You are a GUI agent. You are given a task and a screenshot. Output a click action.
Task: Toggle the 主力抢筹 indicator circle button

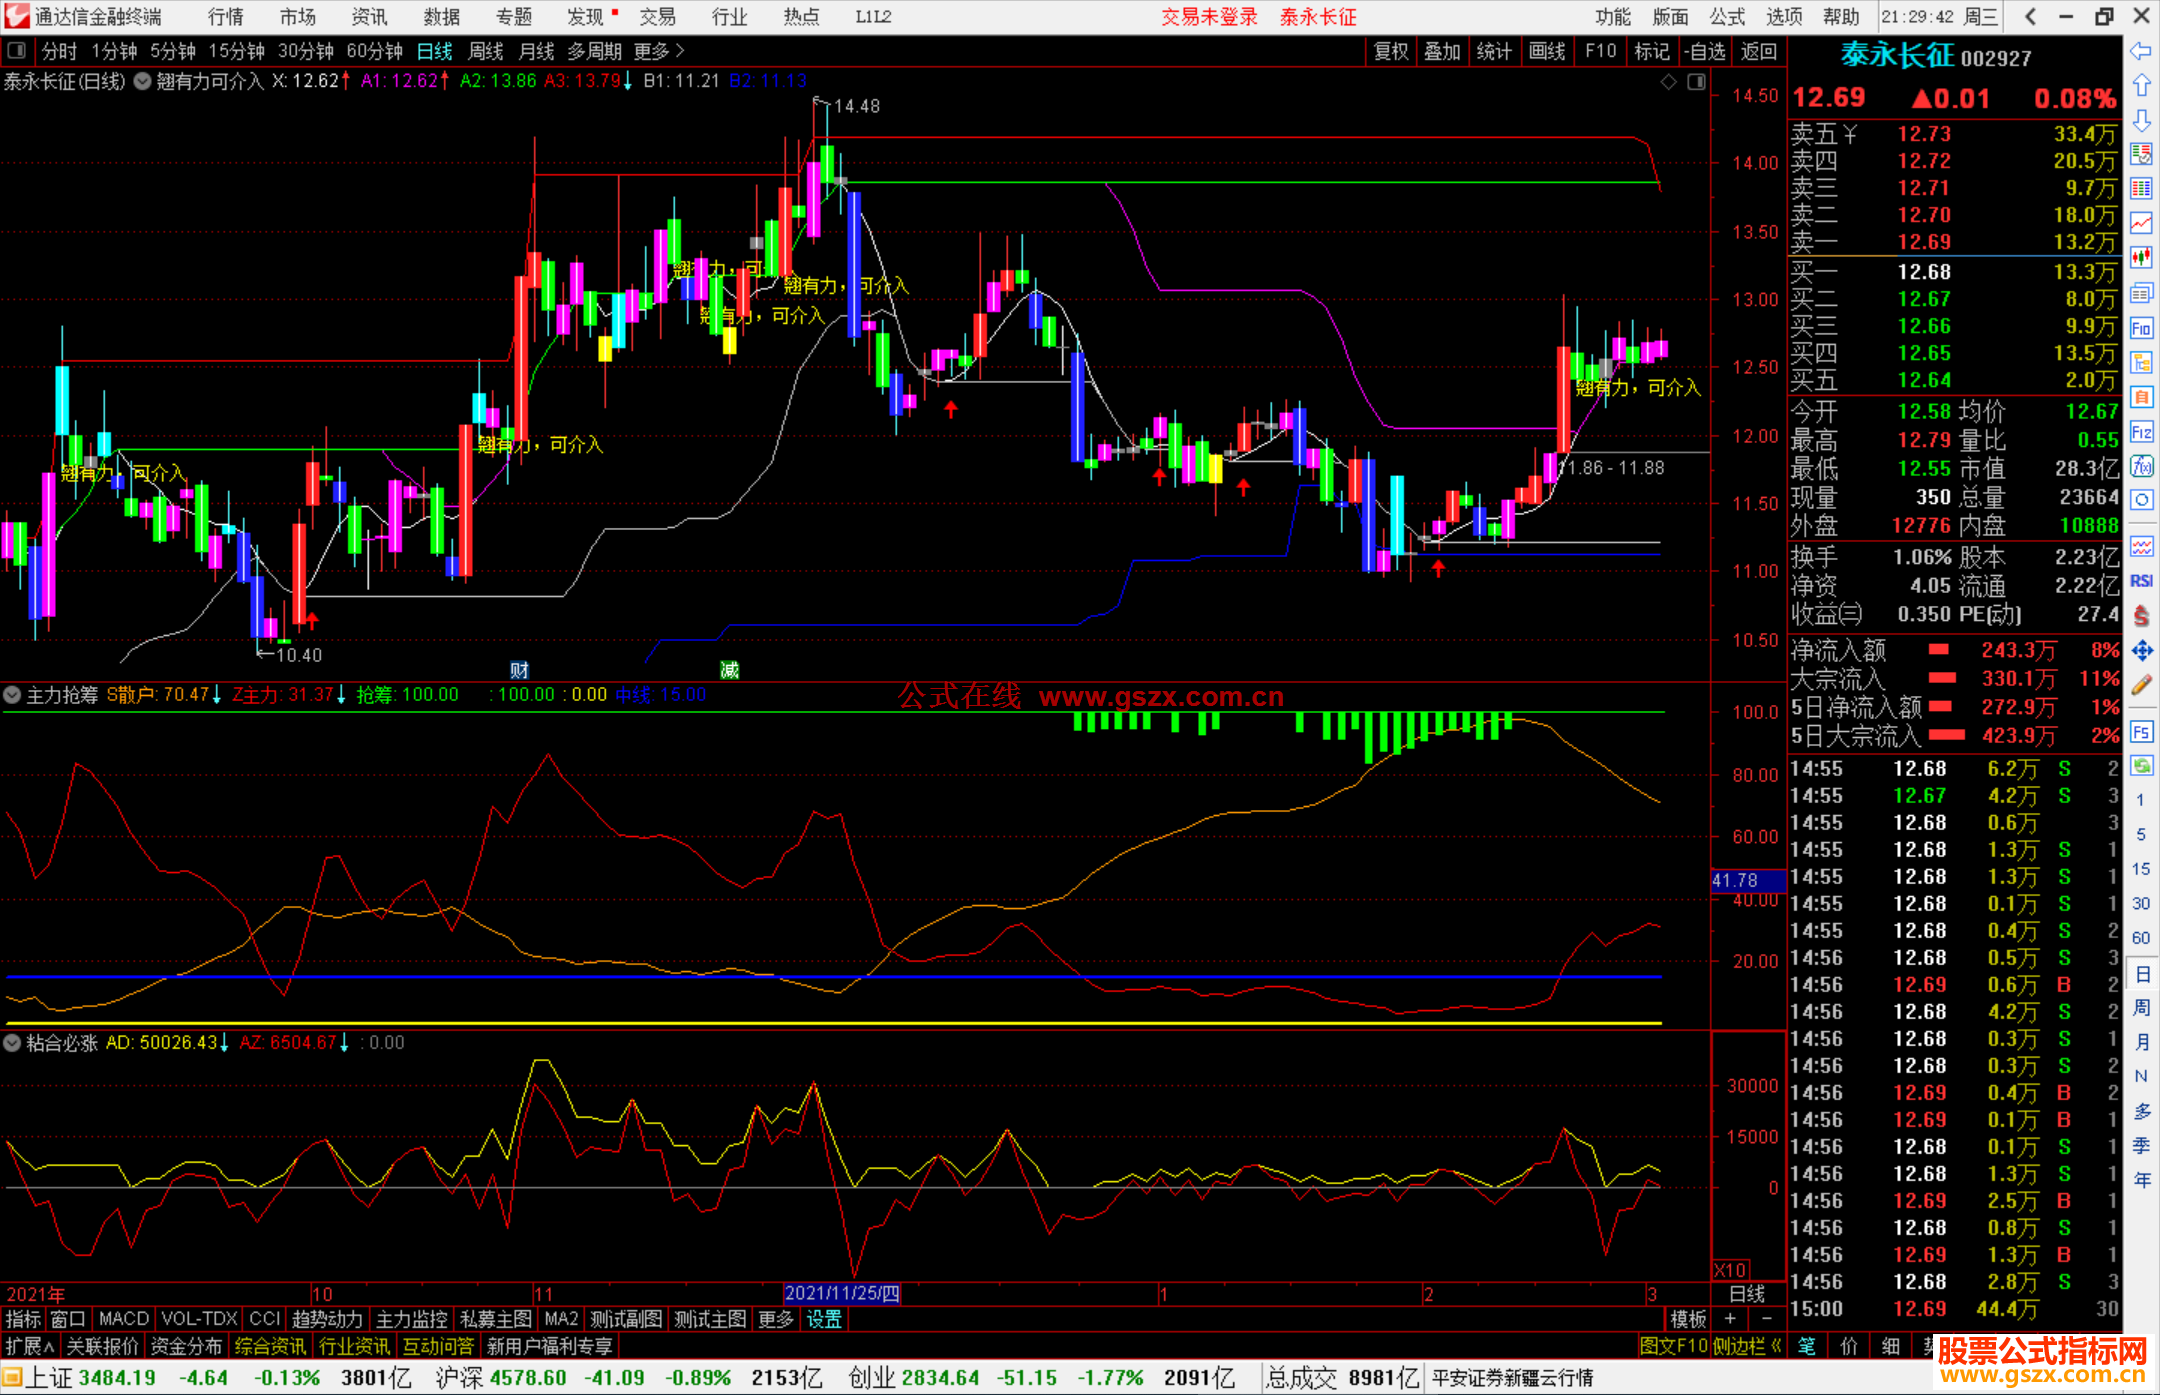click(12, 694)
